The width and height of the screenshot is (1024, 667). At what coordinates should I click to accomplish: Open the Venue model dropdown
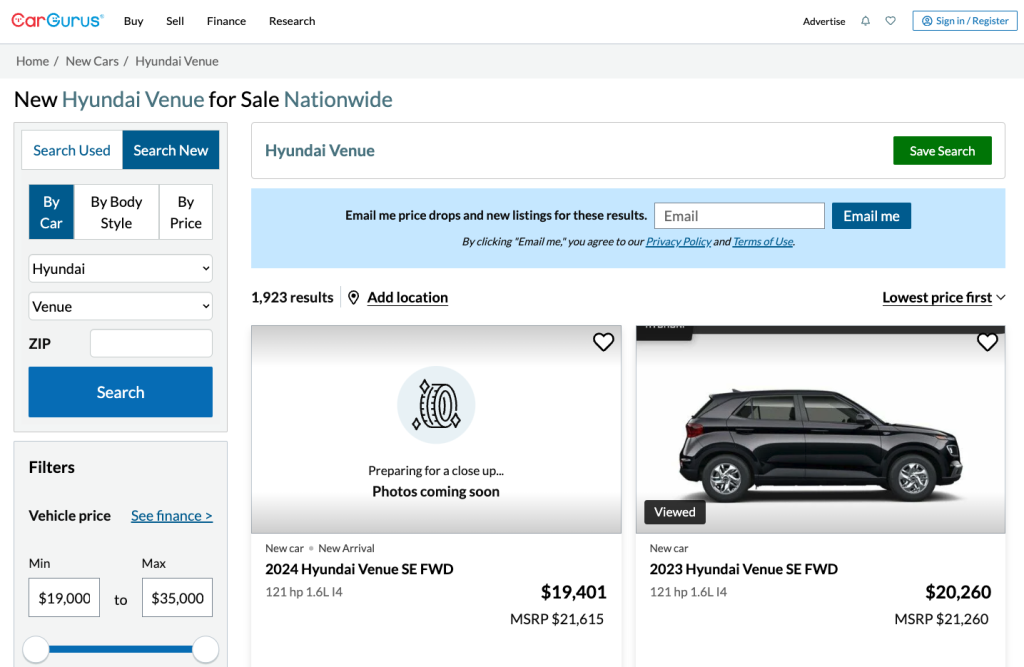pyautogui.click(x=120, y=307)
